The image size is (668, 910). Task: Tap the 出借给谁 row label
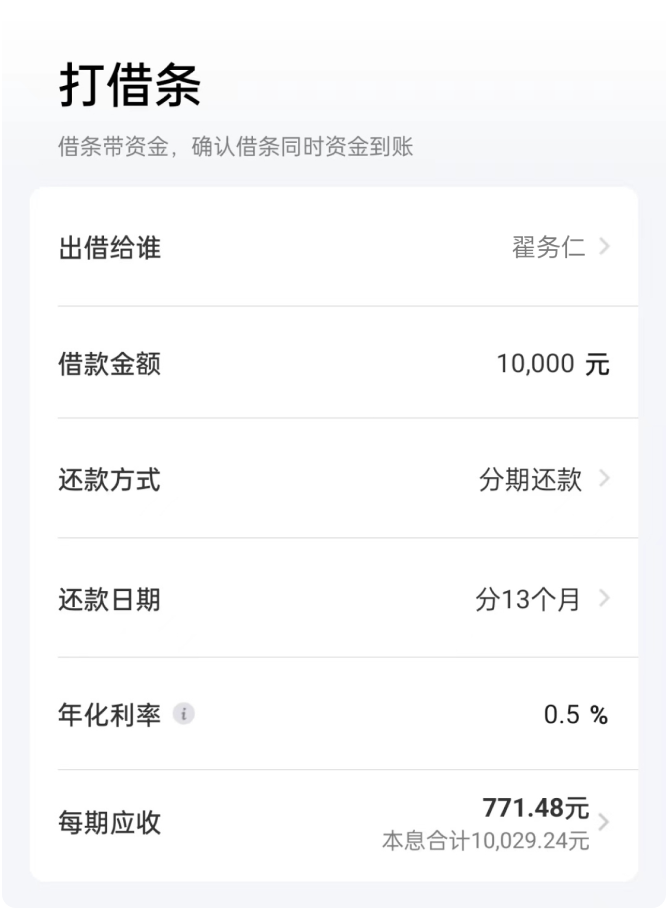tap(109, 248)
